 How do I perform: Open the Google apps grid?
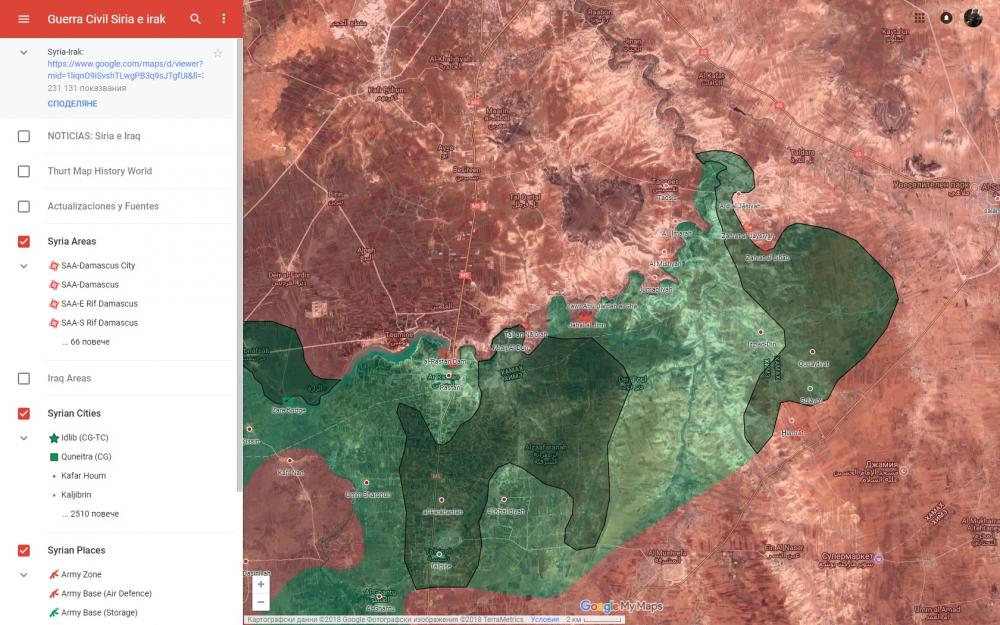pyautogui.click(x=919, y=17)
